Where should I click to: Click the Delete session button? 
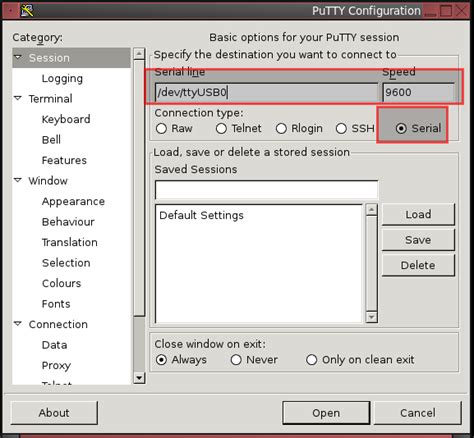click(418, 265)
